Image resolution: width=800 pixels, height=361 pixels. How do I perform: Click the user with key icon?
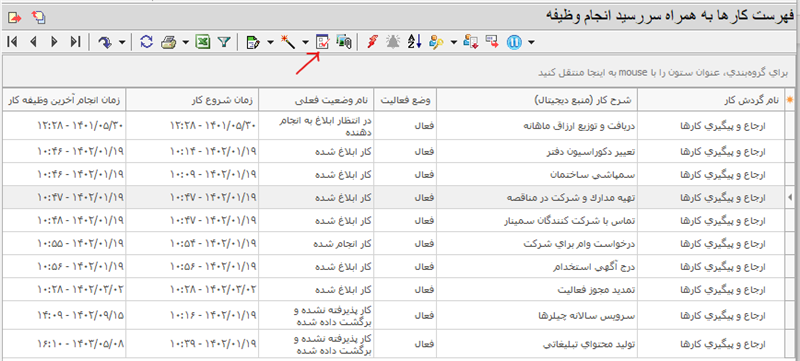tap(436, 42)
